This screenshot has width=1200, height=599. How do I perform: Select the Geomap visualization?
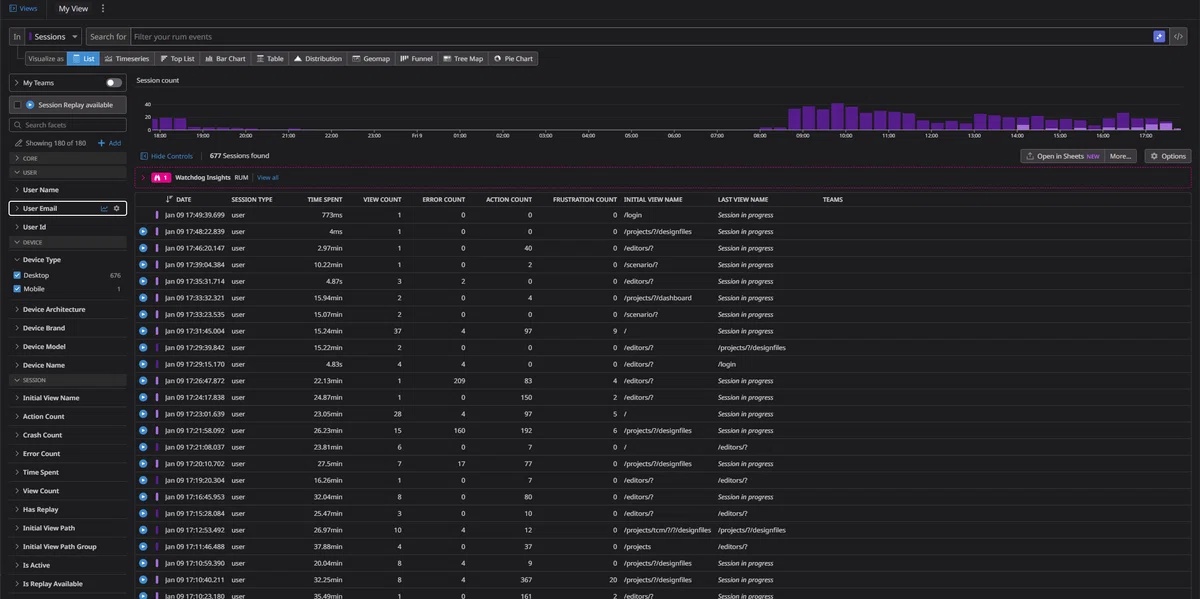coord(370,59)
